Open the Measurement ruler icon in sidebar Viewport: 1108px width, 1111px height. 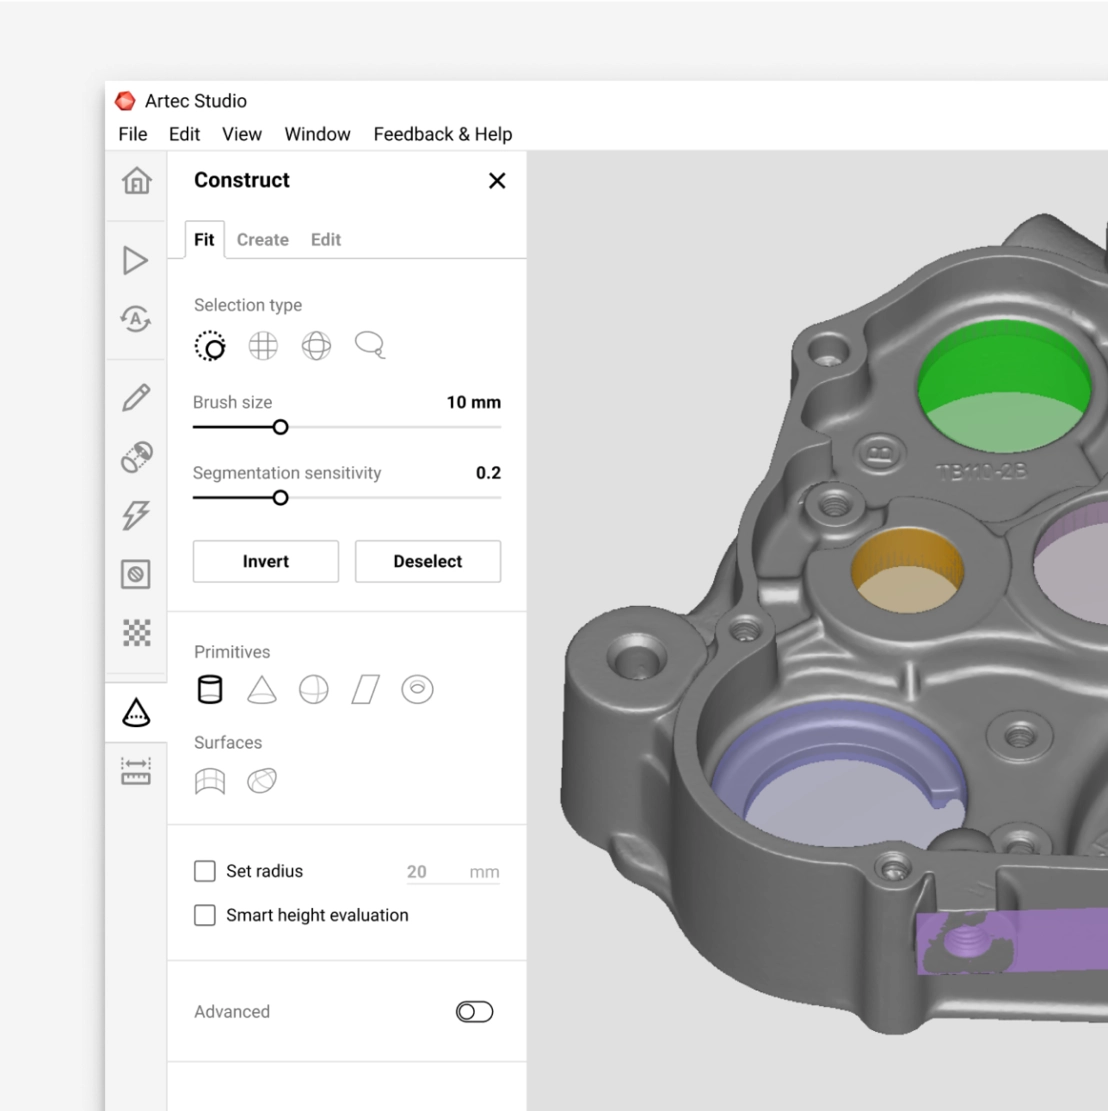coord(136,771)
